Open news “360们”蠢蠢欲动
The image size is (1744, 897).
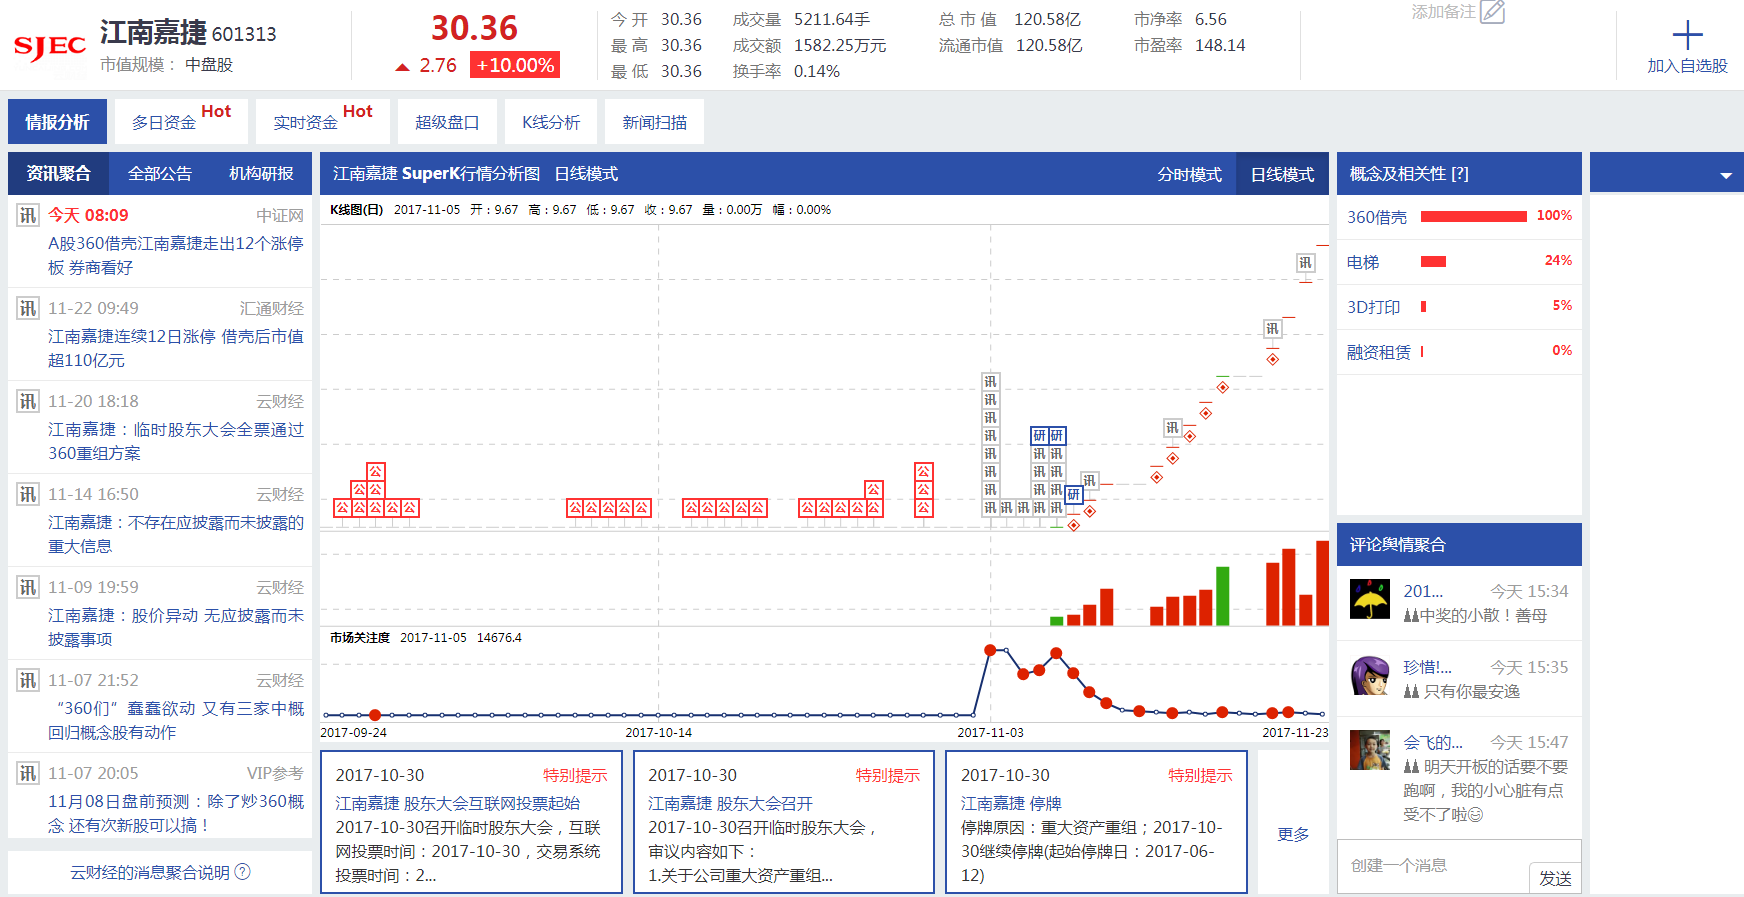click(176, 720)
